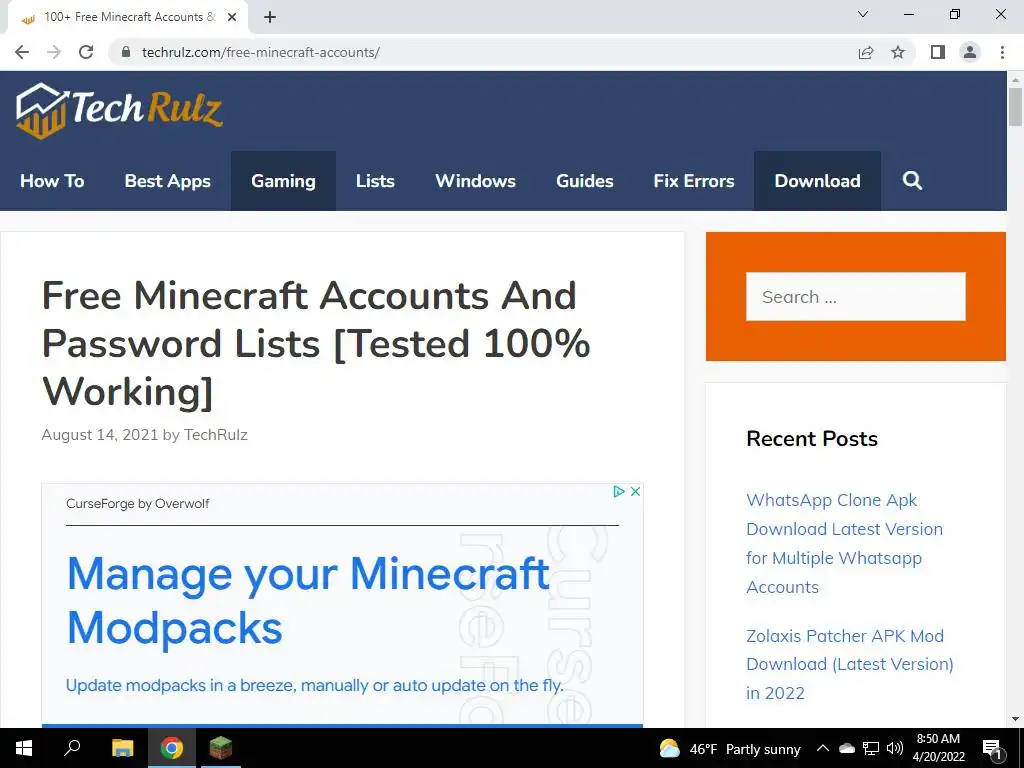1024x768 pixels.
Task: Open a new tab with the plus button
Action: coord(270,17)
